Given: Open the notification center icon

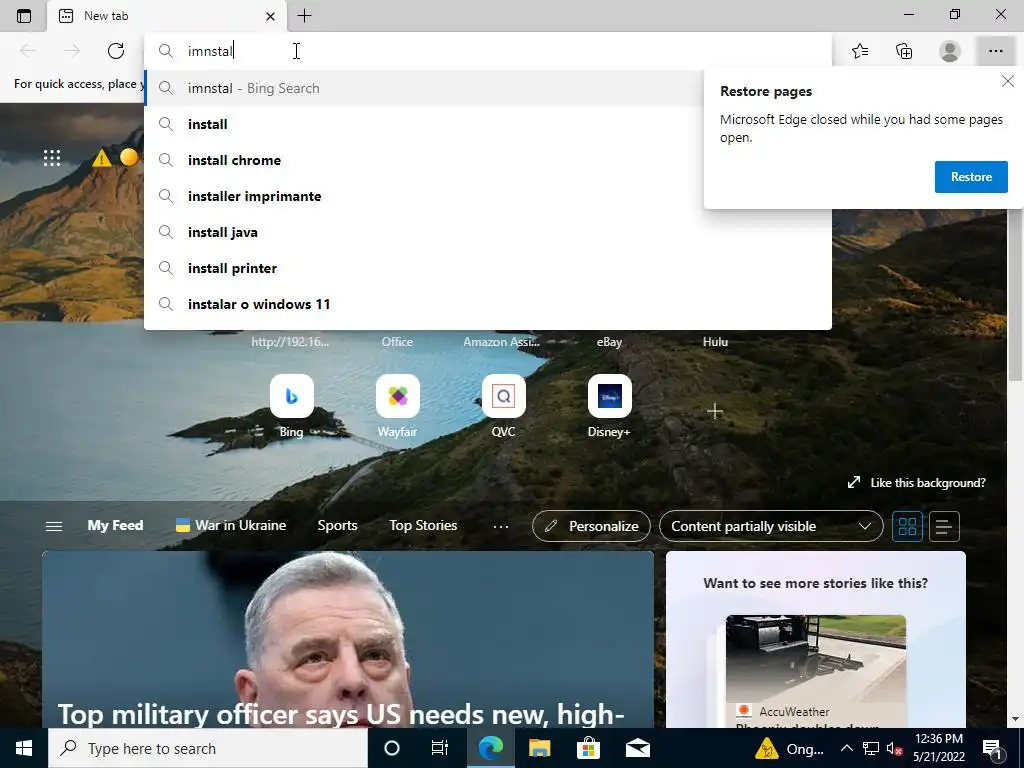Looking at the screenshot, I should coord(993,748).
